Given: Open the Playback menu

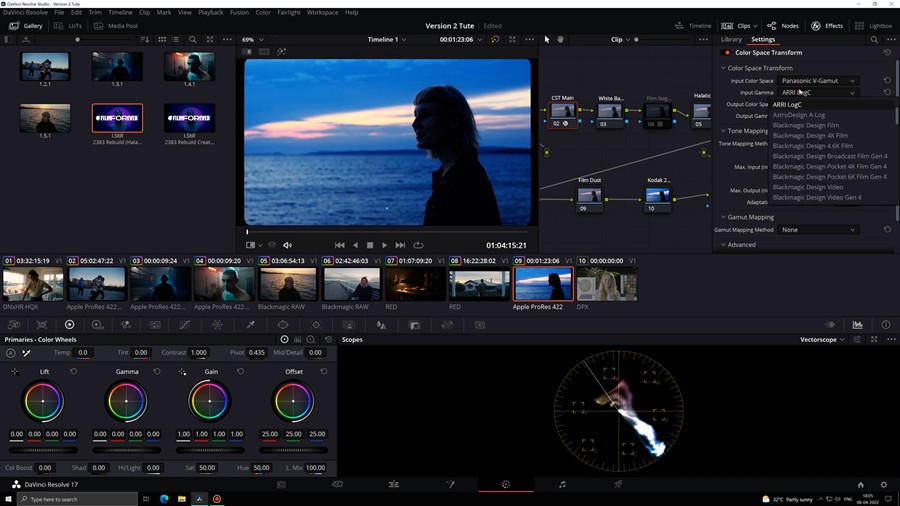Looking at the screenshot, I should click(211, 12).
